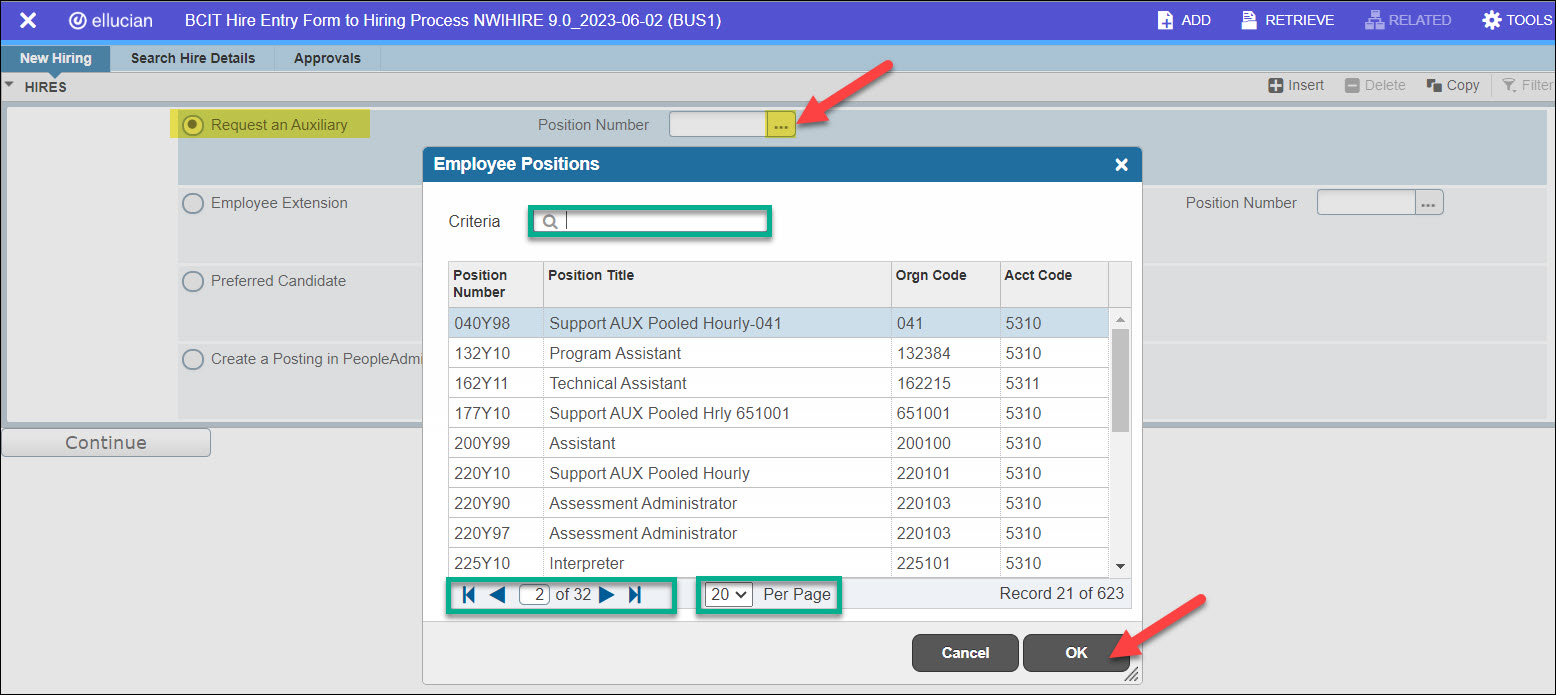Click the magnifying glass in the Criteria field
Image resolution: width=1556 pixels, height=695 pixels.
[x=550, y=221]
